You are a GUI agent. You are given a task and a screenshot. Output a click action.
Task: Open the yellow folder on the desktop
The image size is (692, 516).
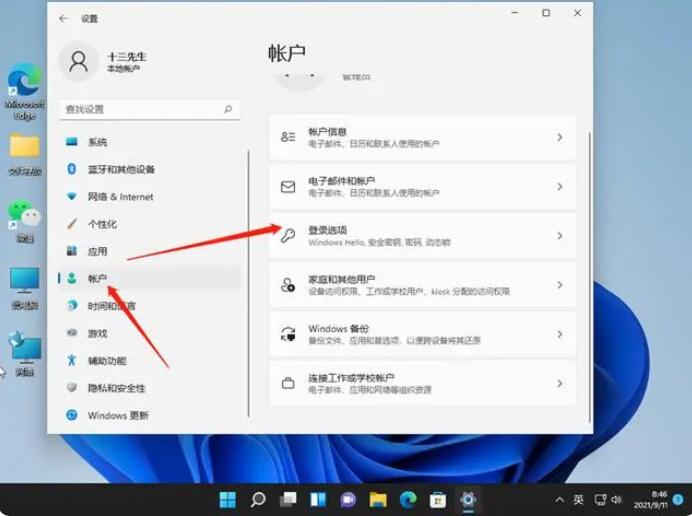click(x=25, y=154)
